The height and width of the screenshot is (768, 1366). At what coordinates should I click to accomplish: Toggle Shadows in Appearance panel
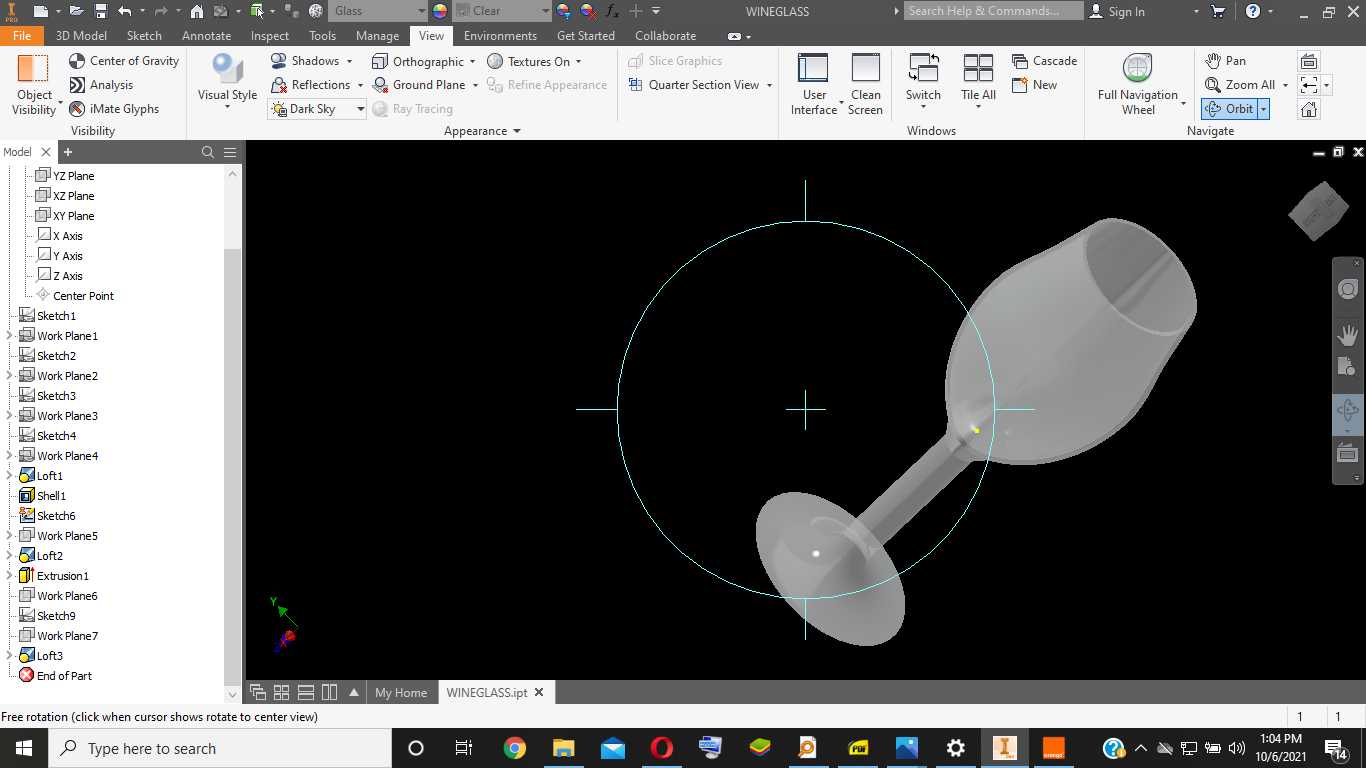[x=310, y=61]
